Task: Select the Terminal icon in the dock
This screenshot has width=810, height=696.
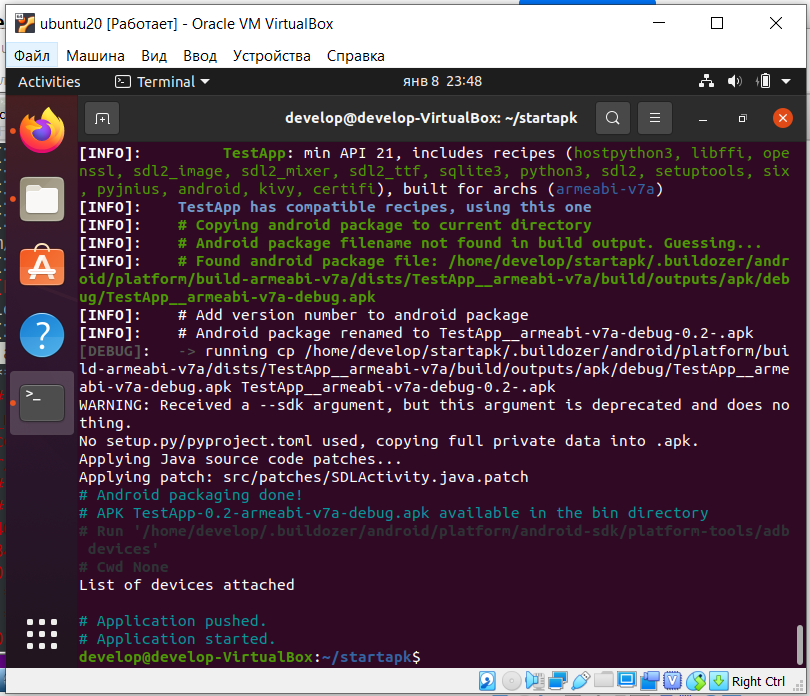Action: [42, 403]
